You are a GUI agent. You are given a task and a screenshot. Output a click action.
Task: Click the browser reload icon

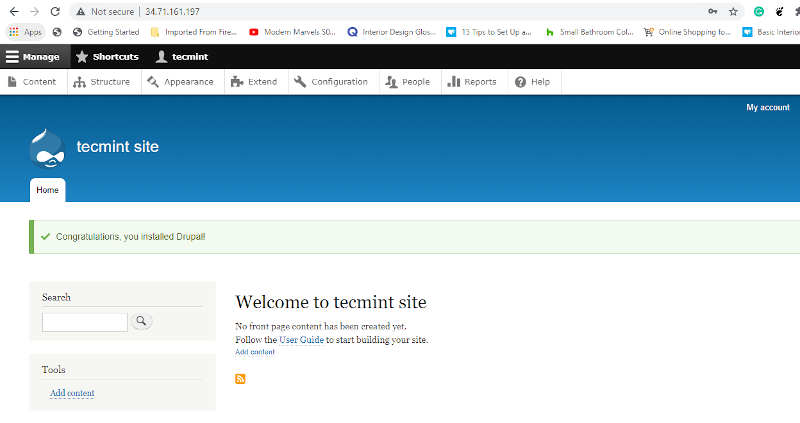click(54, 11)
